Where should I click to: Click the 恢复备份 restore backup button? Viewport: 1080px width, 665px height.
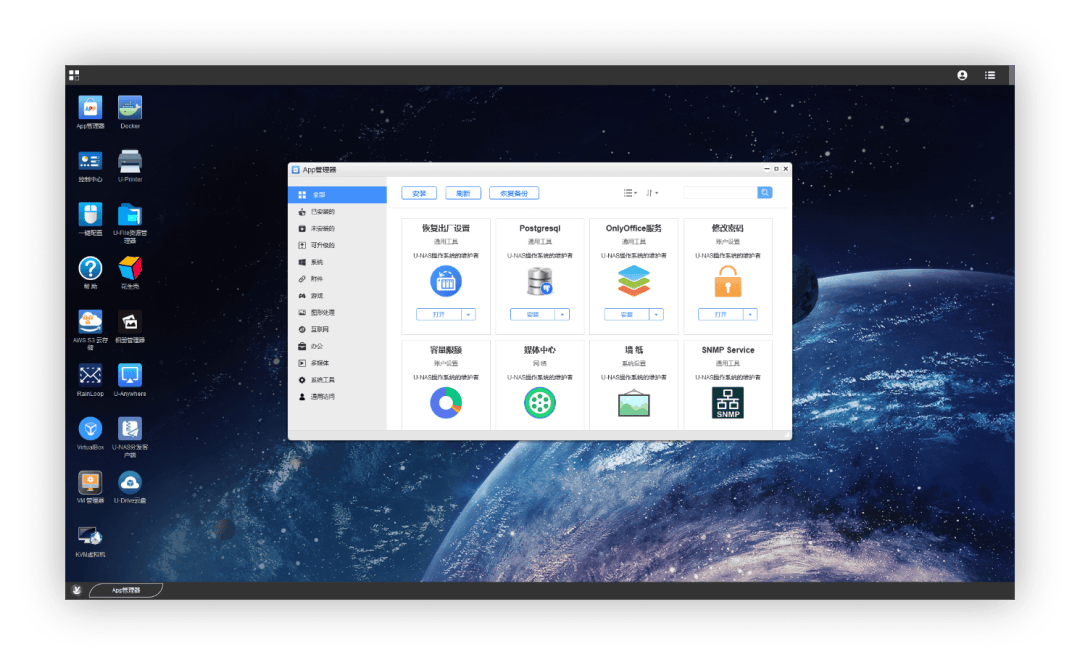[514, 194]
